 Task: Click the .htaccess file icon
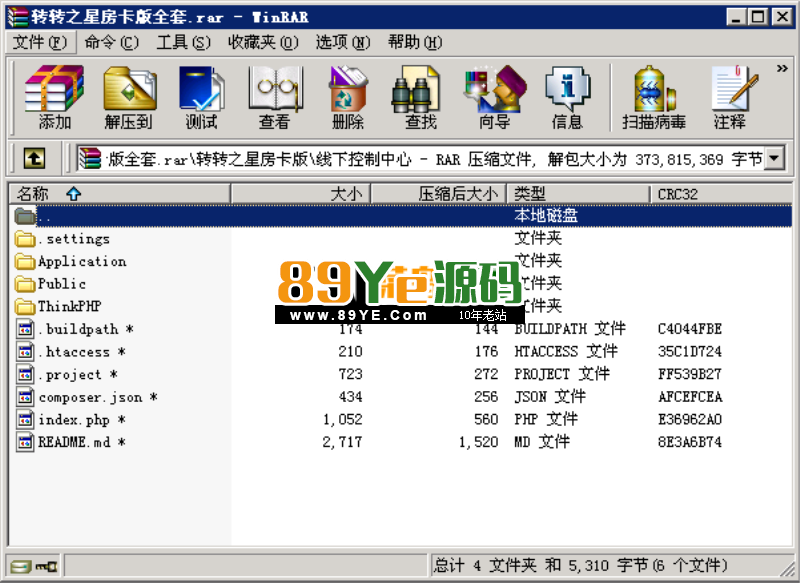(x=25, y=351)
